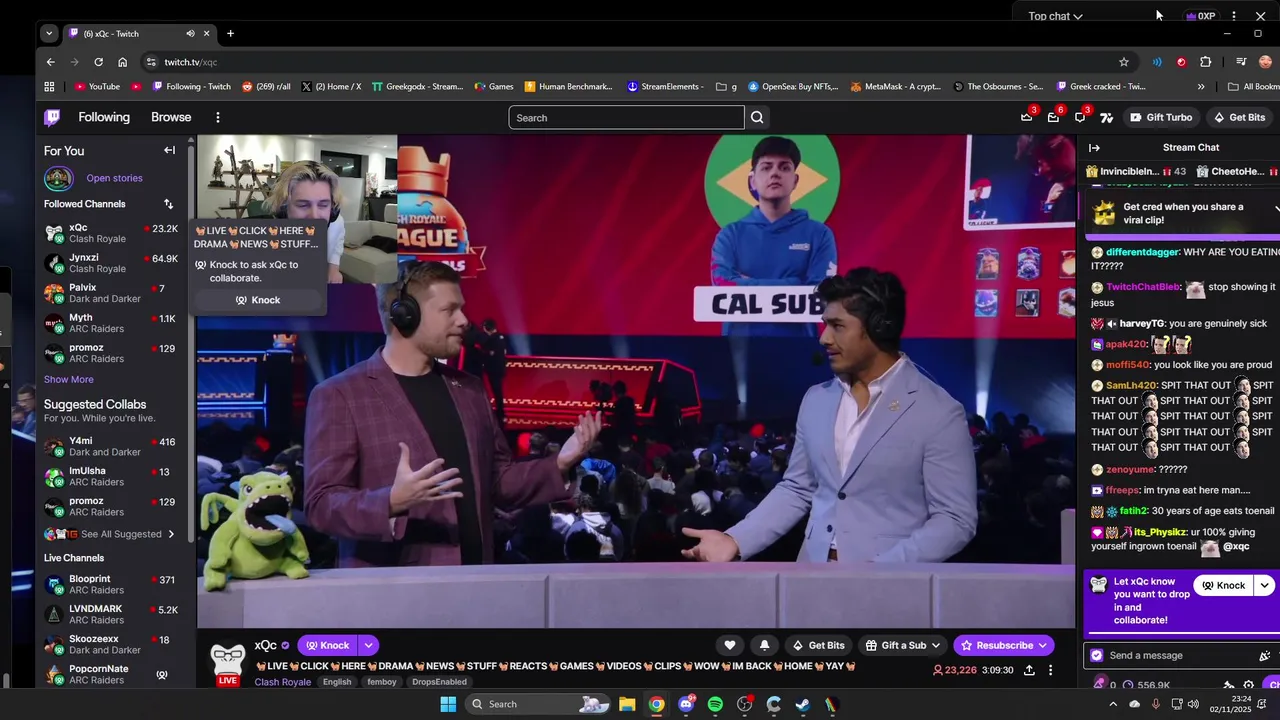Show hidden system tray icons
Image resolution: width=1280 pixels, height=720 pixels.
coord(1112,704)
